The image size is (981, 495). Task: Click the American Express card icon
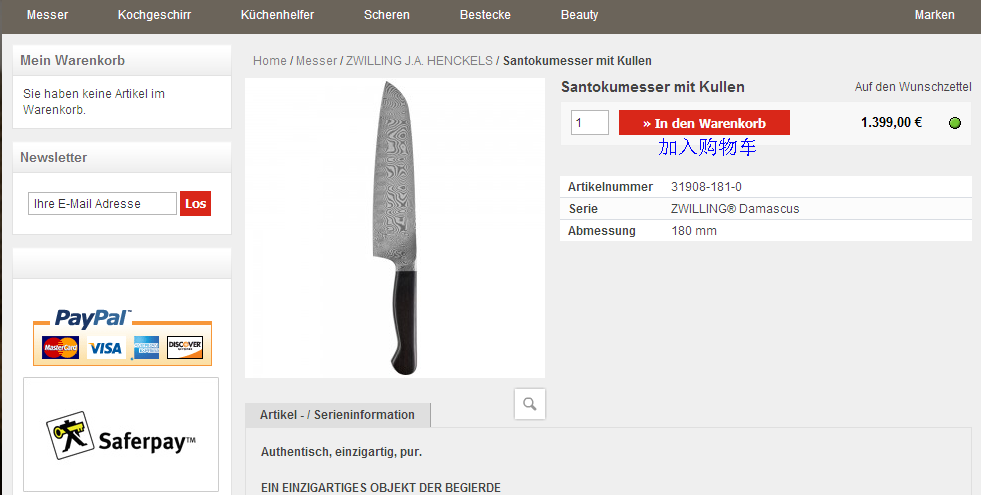tap(146, 348)
